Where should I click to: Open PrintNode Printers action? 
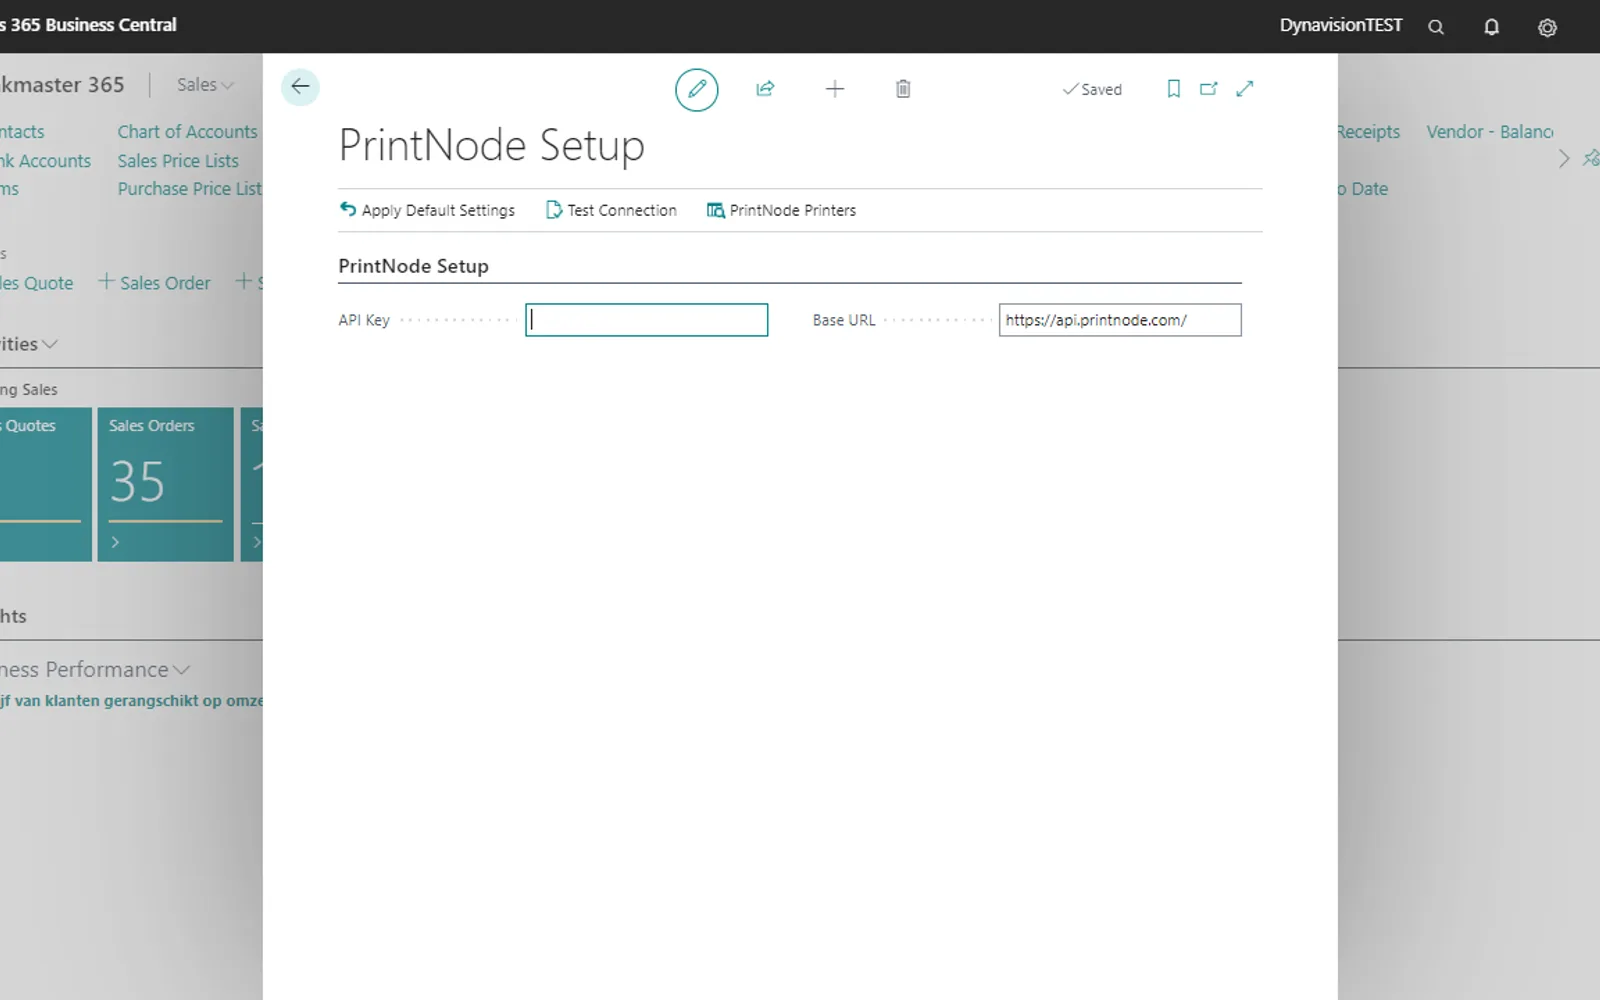pos(782,210)
